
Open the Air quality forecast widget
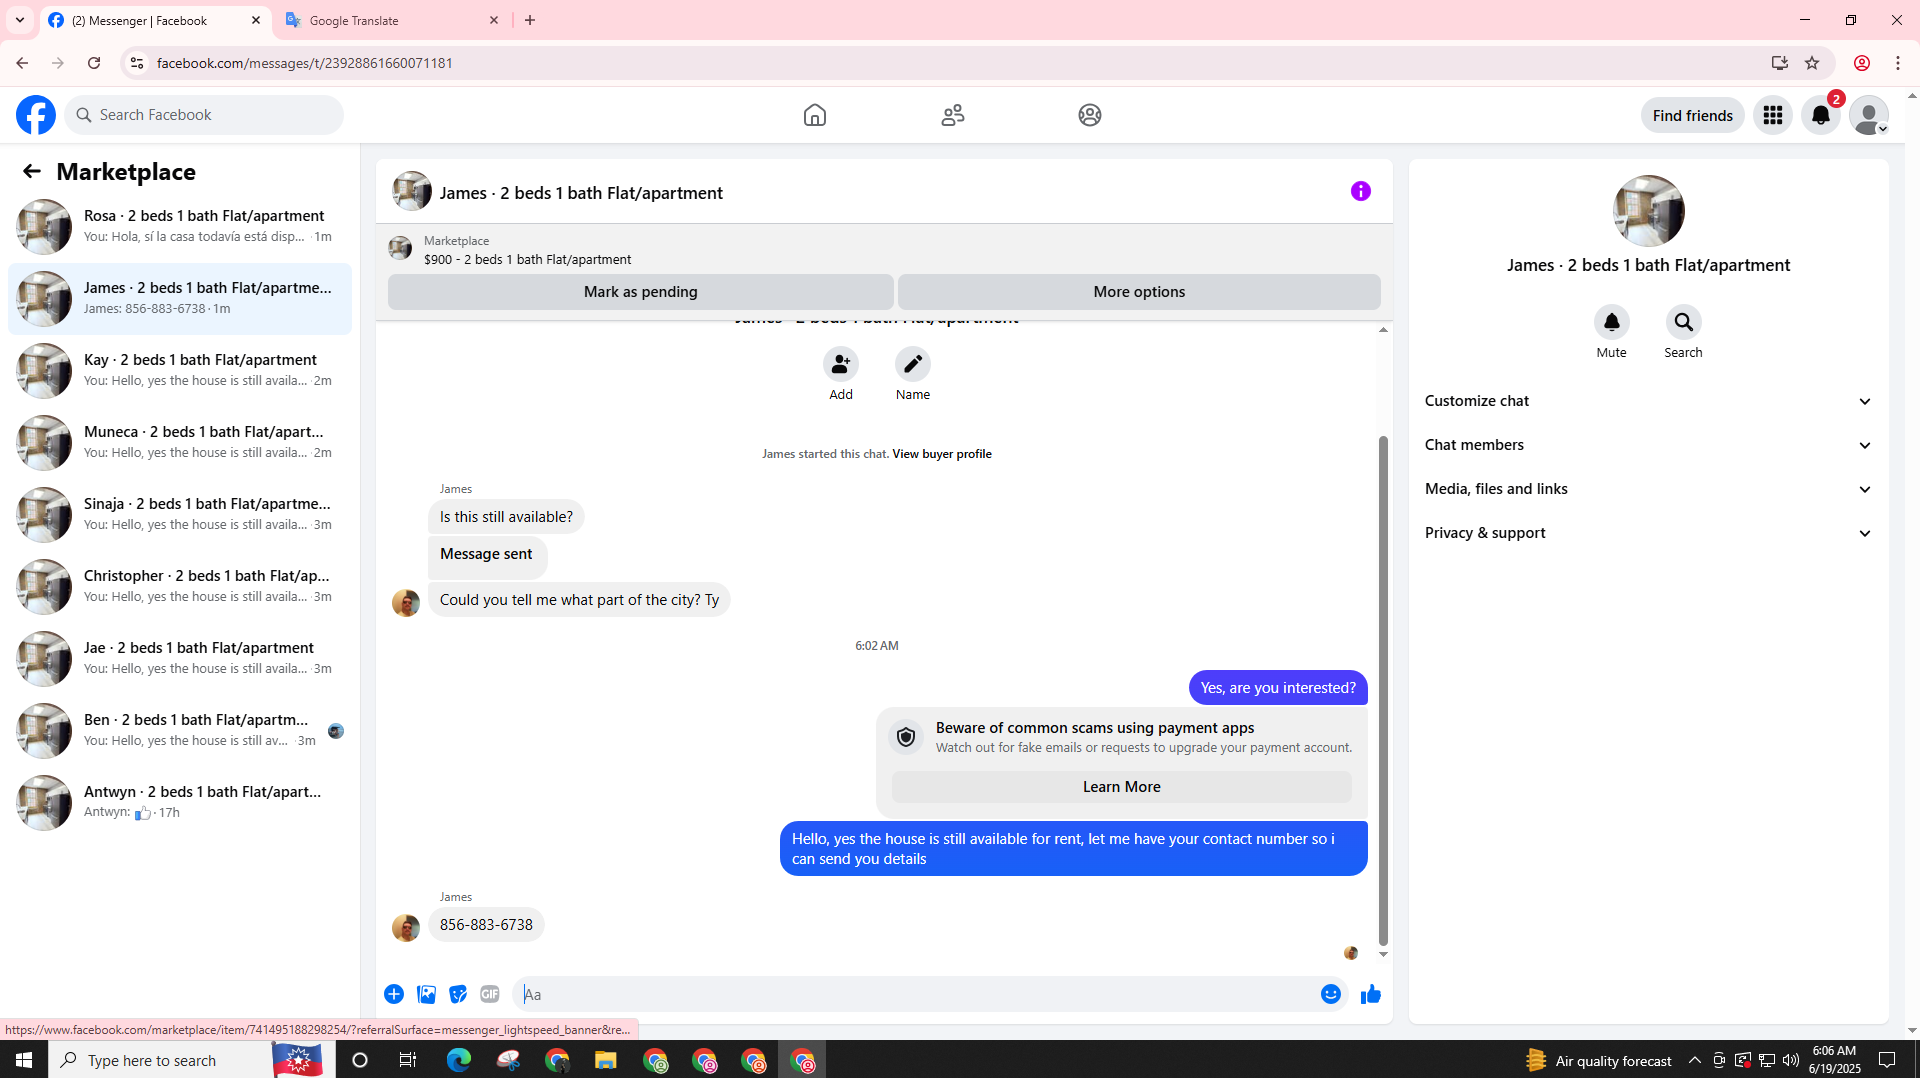point(1599,1060)
